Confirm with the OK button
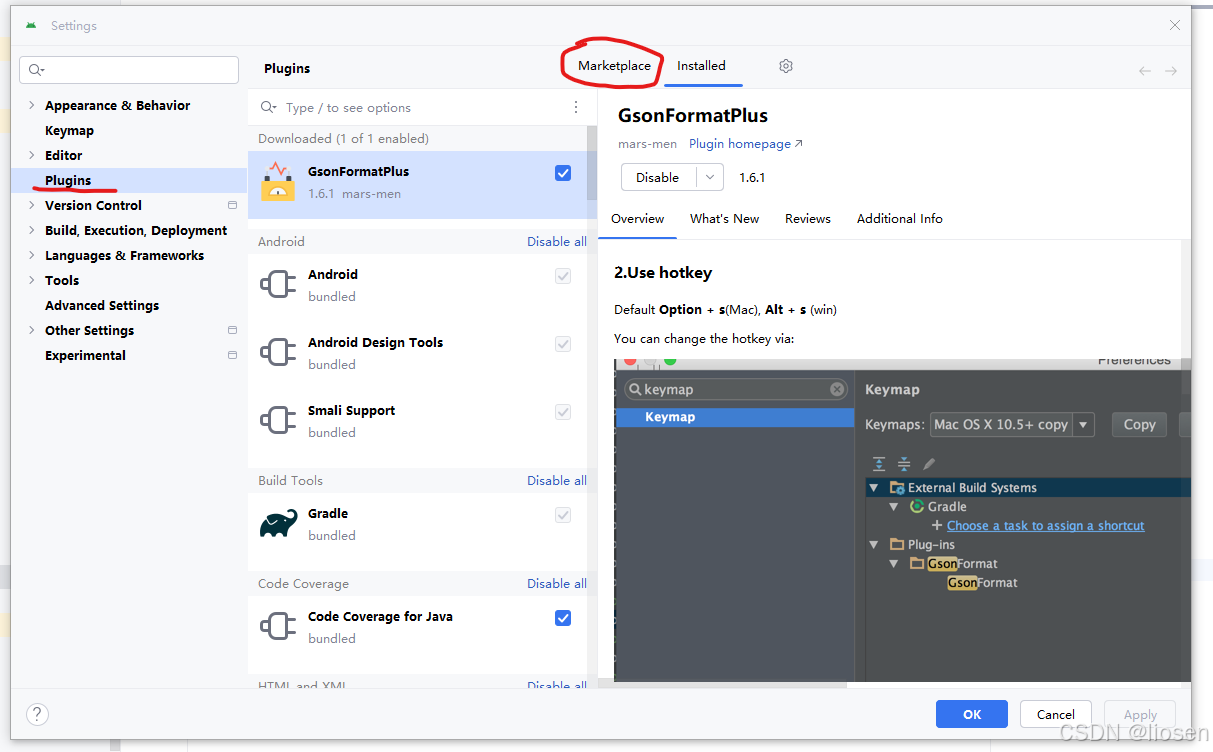The image size is (1213, 752). [x=972, y=714]
